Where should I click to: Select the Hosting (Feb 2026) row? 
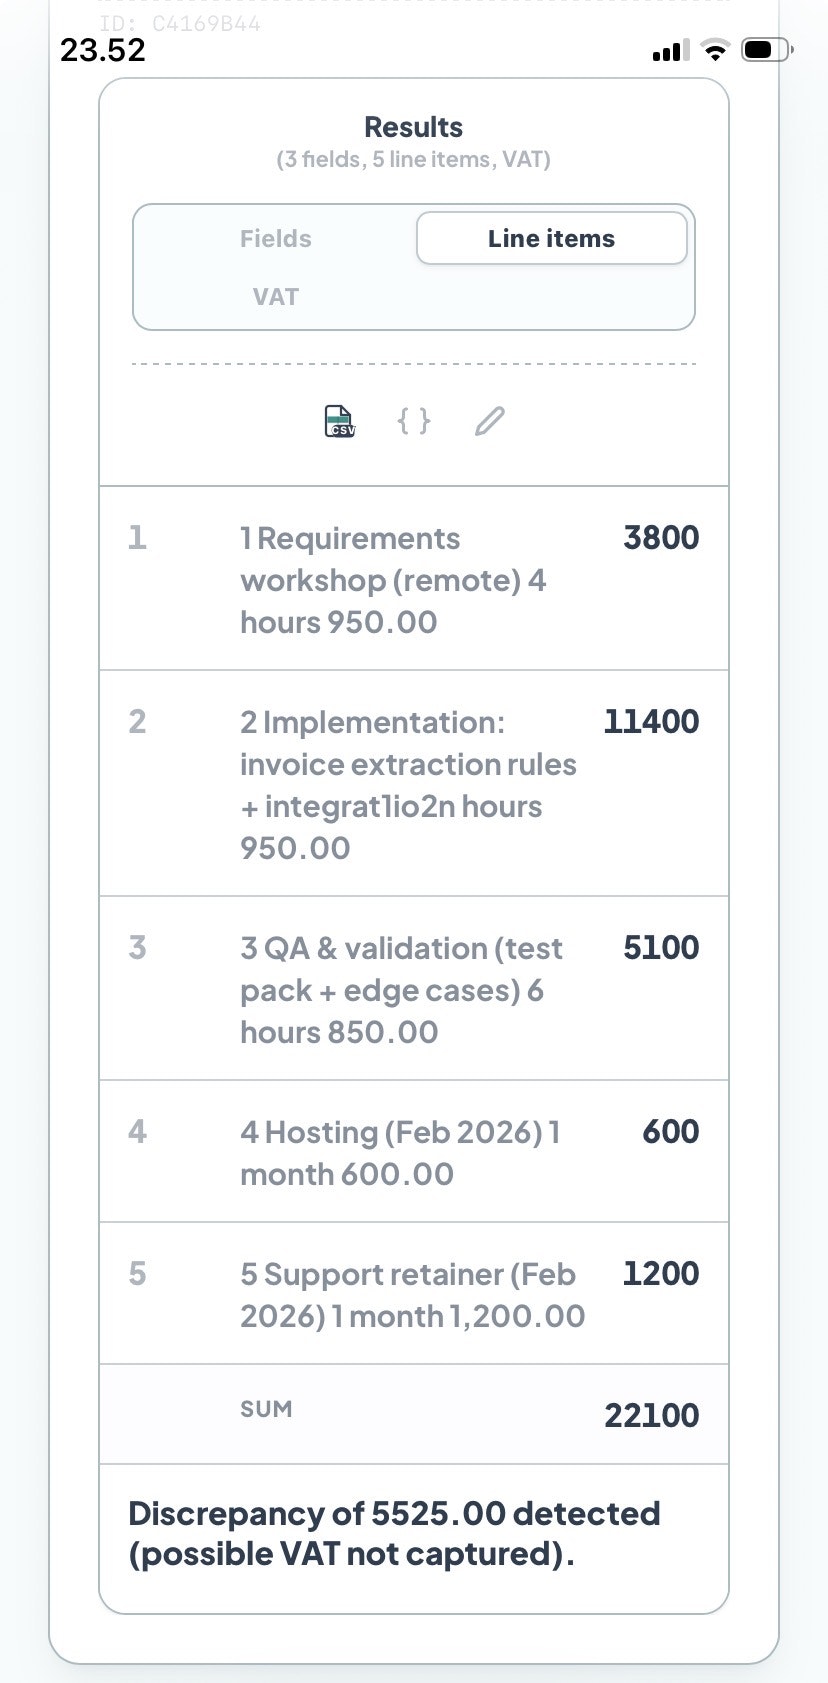click(414, 1152)
